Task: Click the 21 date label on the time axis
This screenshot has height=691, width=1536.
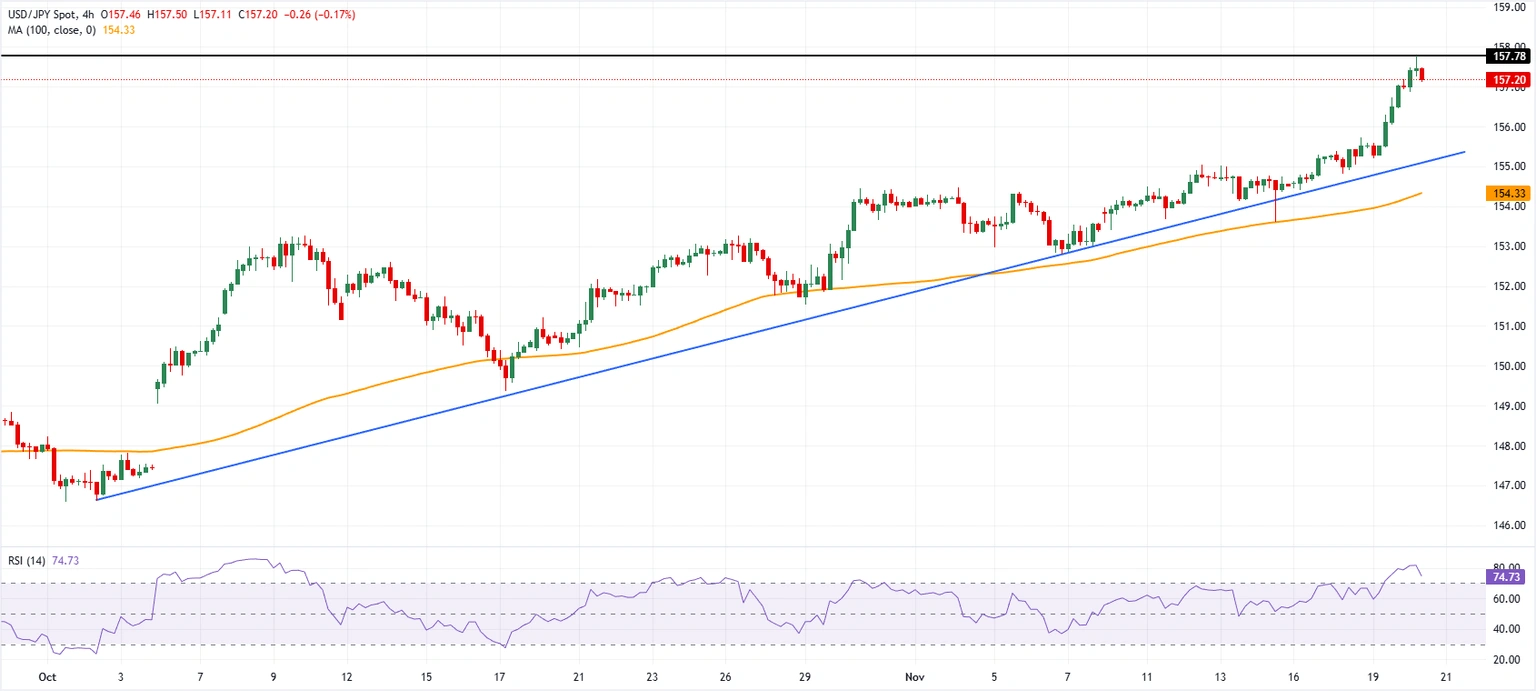Action: coord(1445,677)
